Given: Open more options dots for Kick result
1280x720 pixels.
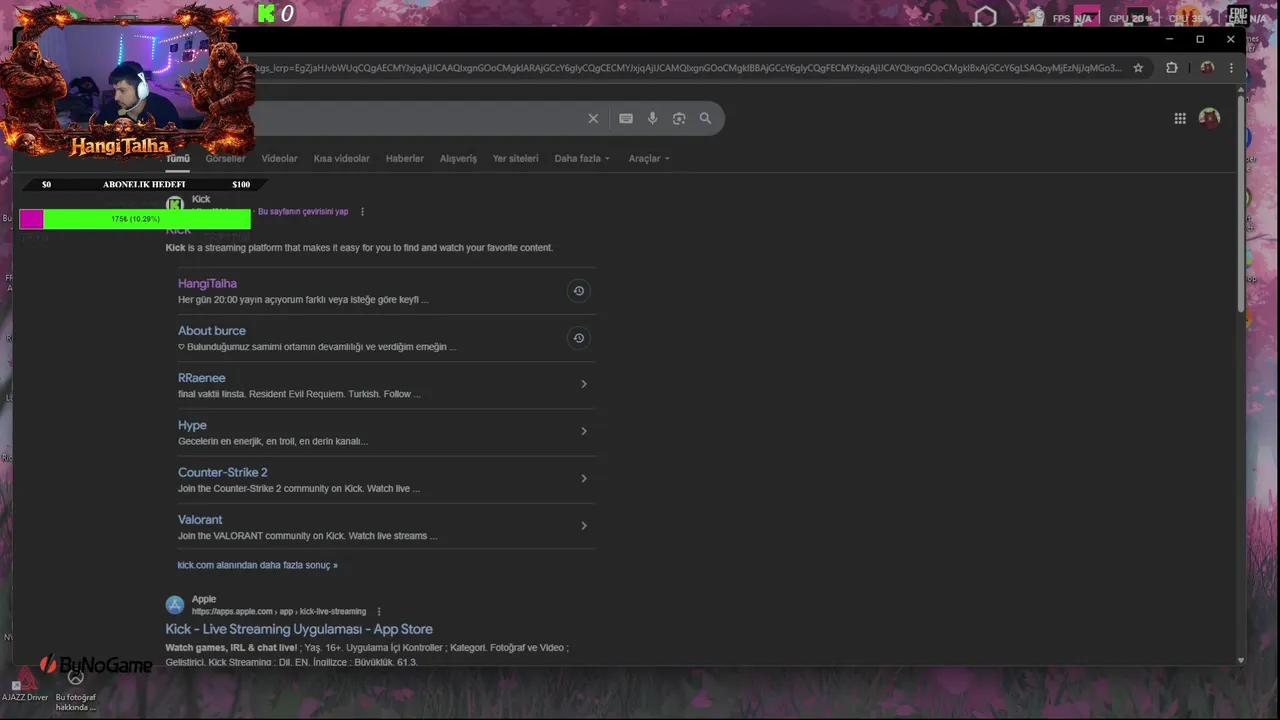Looking at the screenshot, I should [362, 212].
